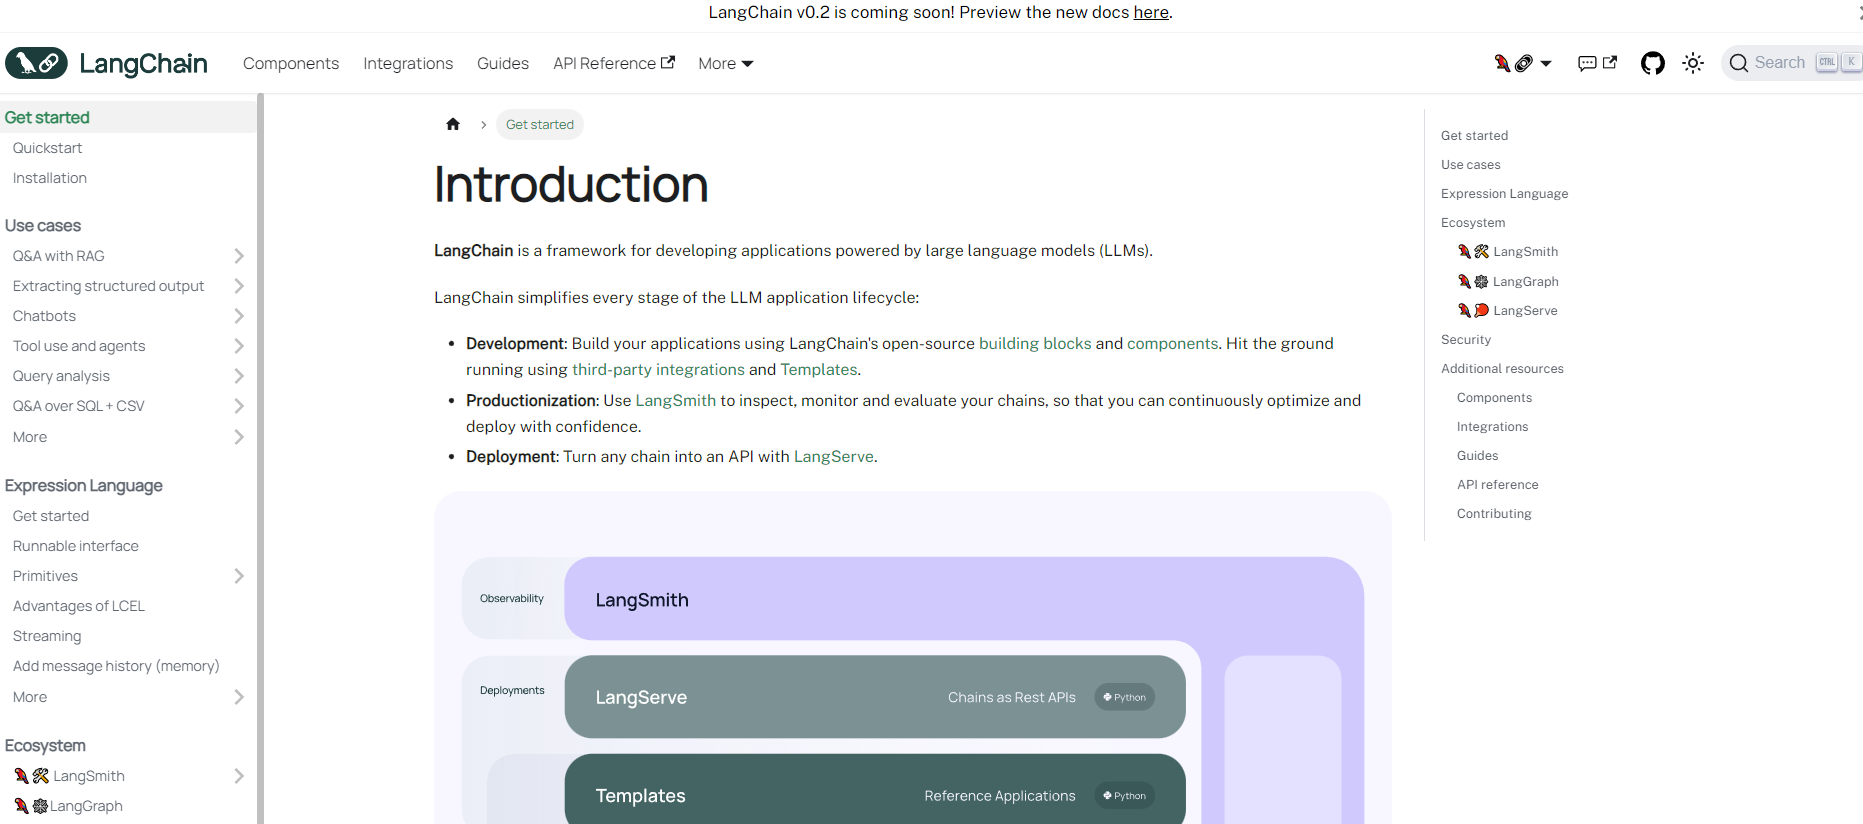Toggle light and dark mode
Screen dimensions: 1863x824
[1693, 63]
